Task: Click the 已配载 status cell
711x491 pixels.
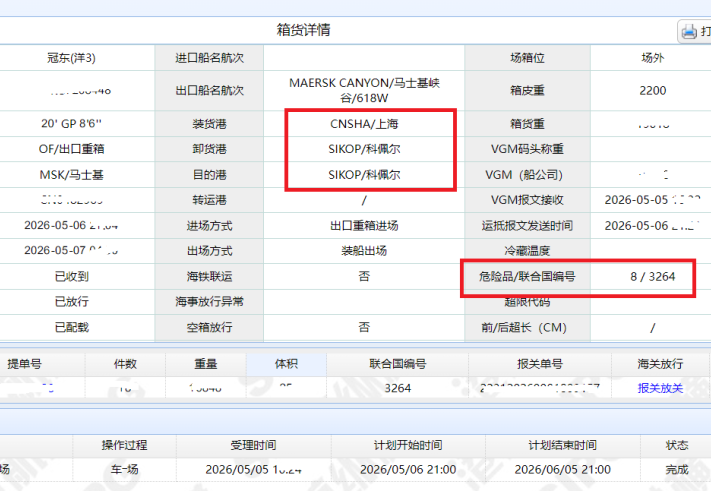Action: click(x=71, y=327)
